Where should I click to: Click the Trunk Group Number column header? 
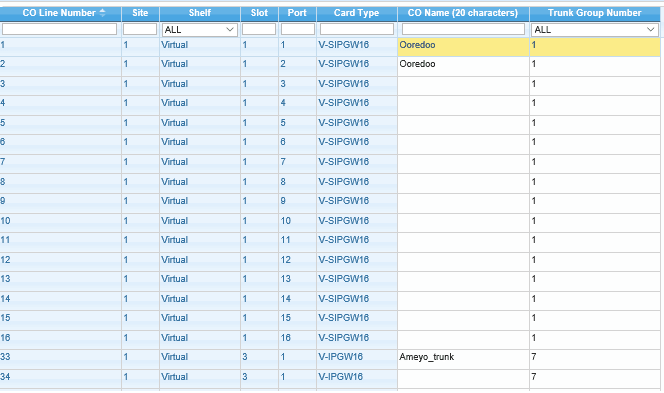(x=595, y=13)
